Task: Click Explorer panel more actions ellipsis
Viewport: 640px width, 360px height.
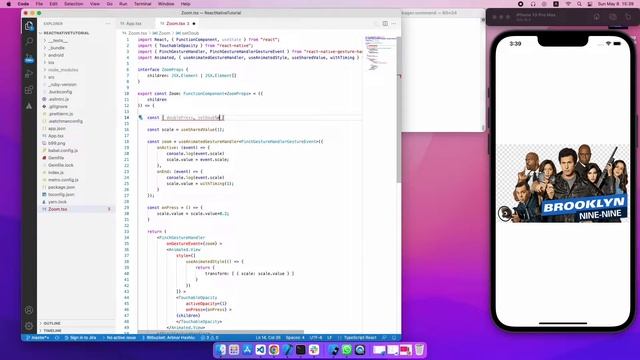Action: 108,24
